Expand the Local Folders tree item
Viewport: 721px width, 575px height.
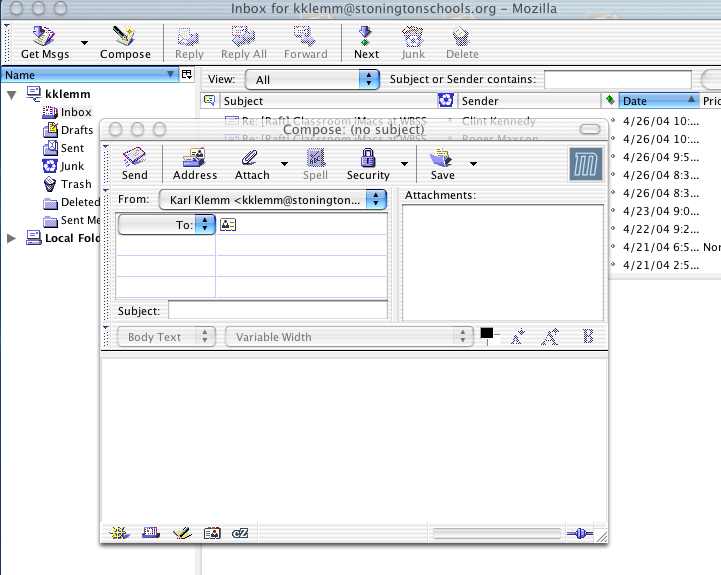(12, 238)
